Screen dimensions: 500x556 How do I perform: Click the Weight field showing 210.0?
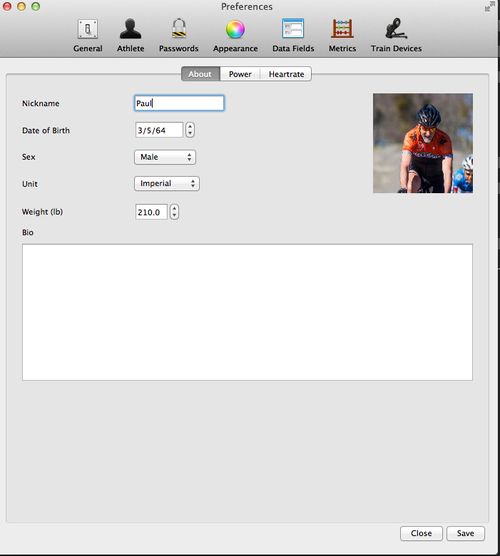tap(151, 212)
